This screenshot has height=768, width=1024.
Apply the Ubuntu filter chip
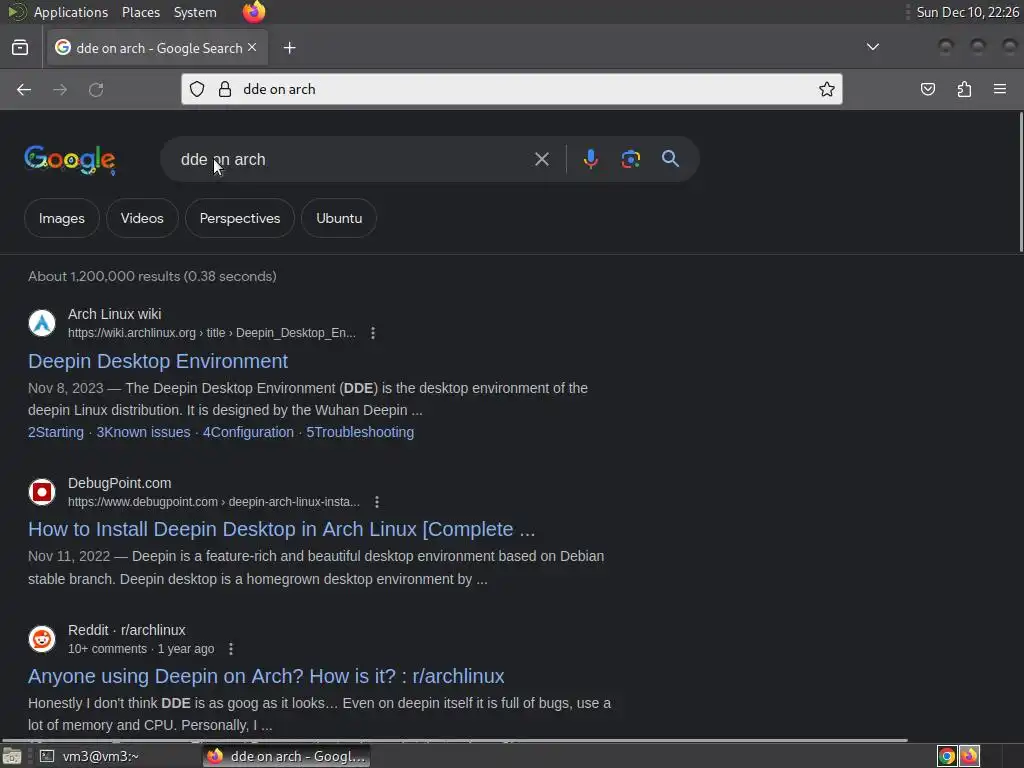[x=339, y=218]
